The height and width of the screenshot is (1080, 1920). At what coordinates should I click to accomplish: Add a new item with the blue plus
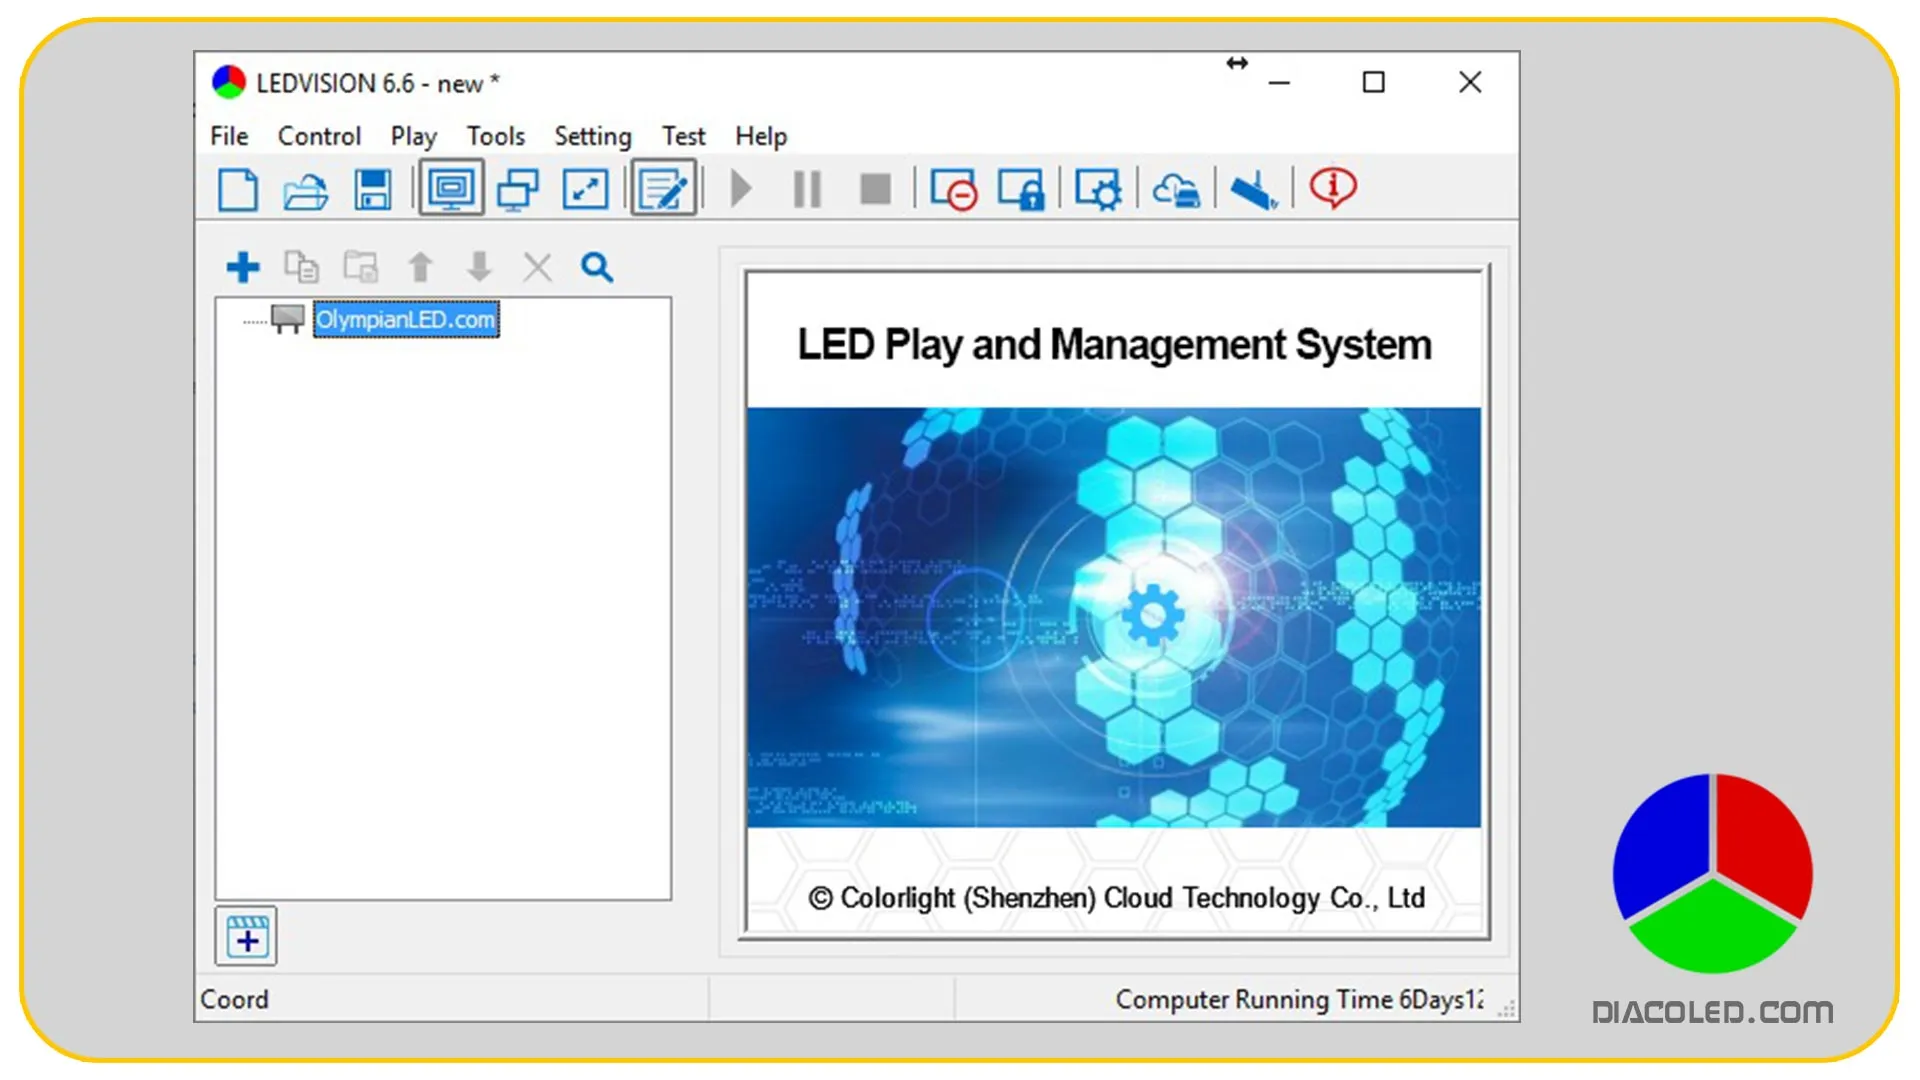click(243, 267)
